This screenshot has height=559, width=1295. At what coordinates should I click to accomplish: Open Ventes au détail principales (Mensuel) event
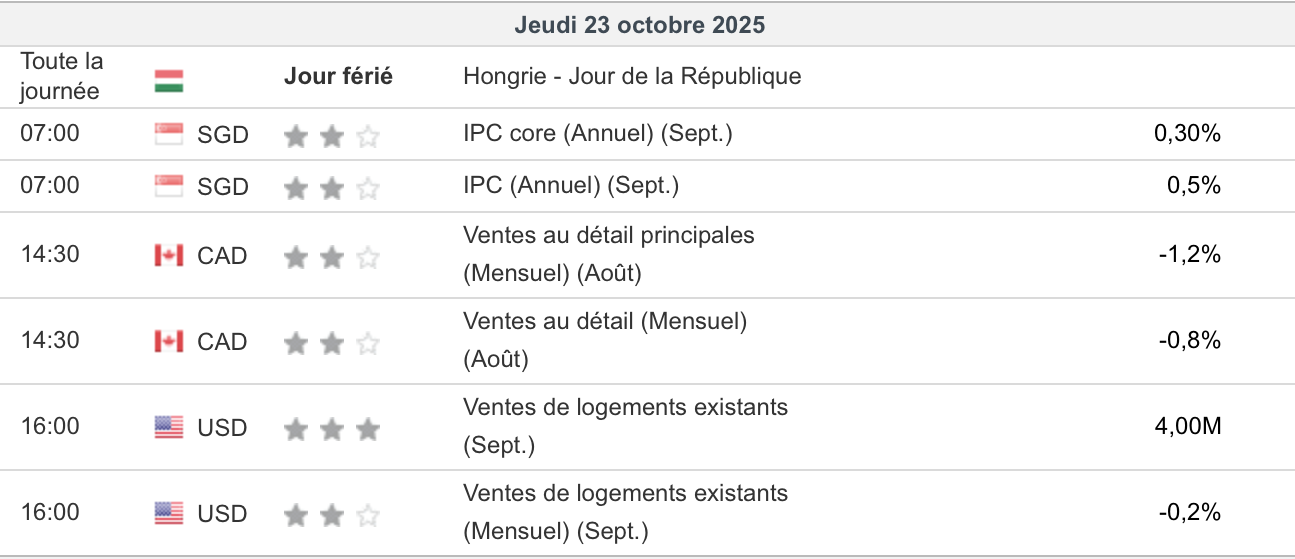pos(608,254)
